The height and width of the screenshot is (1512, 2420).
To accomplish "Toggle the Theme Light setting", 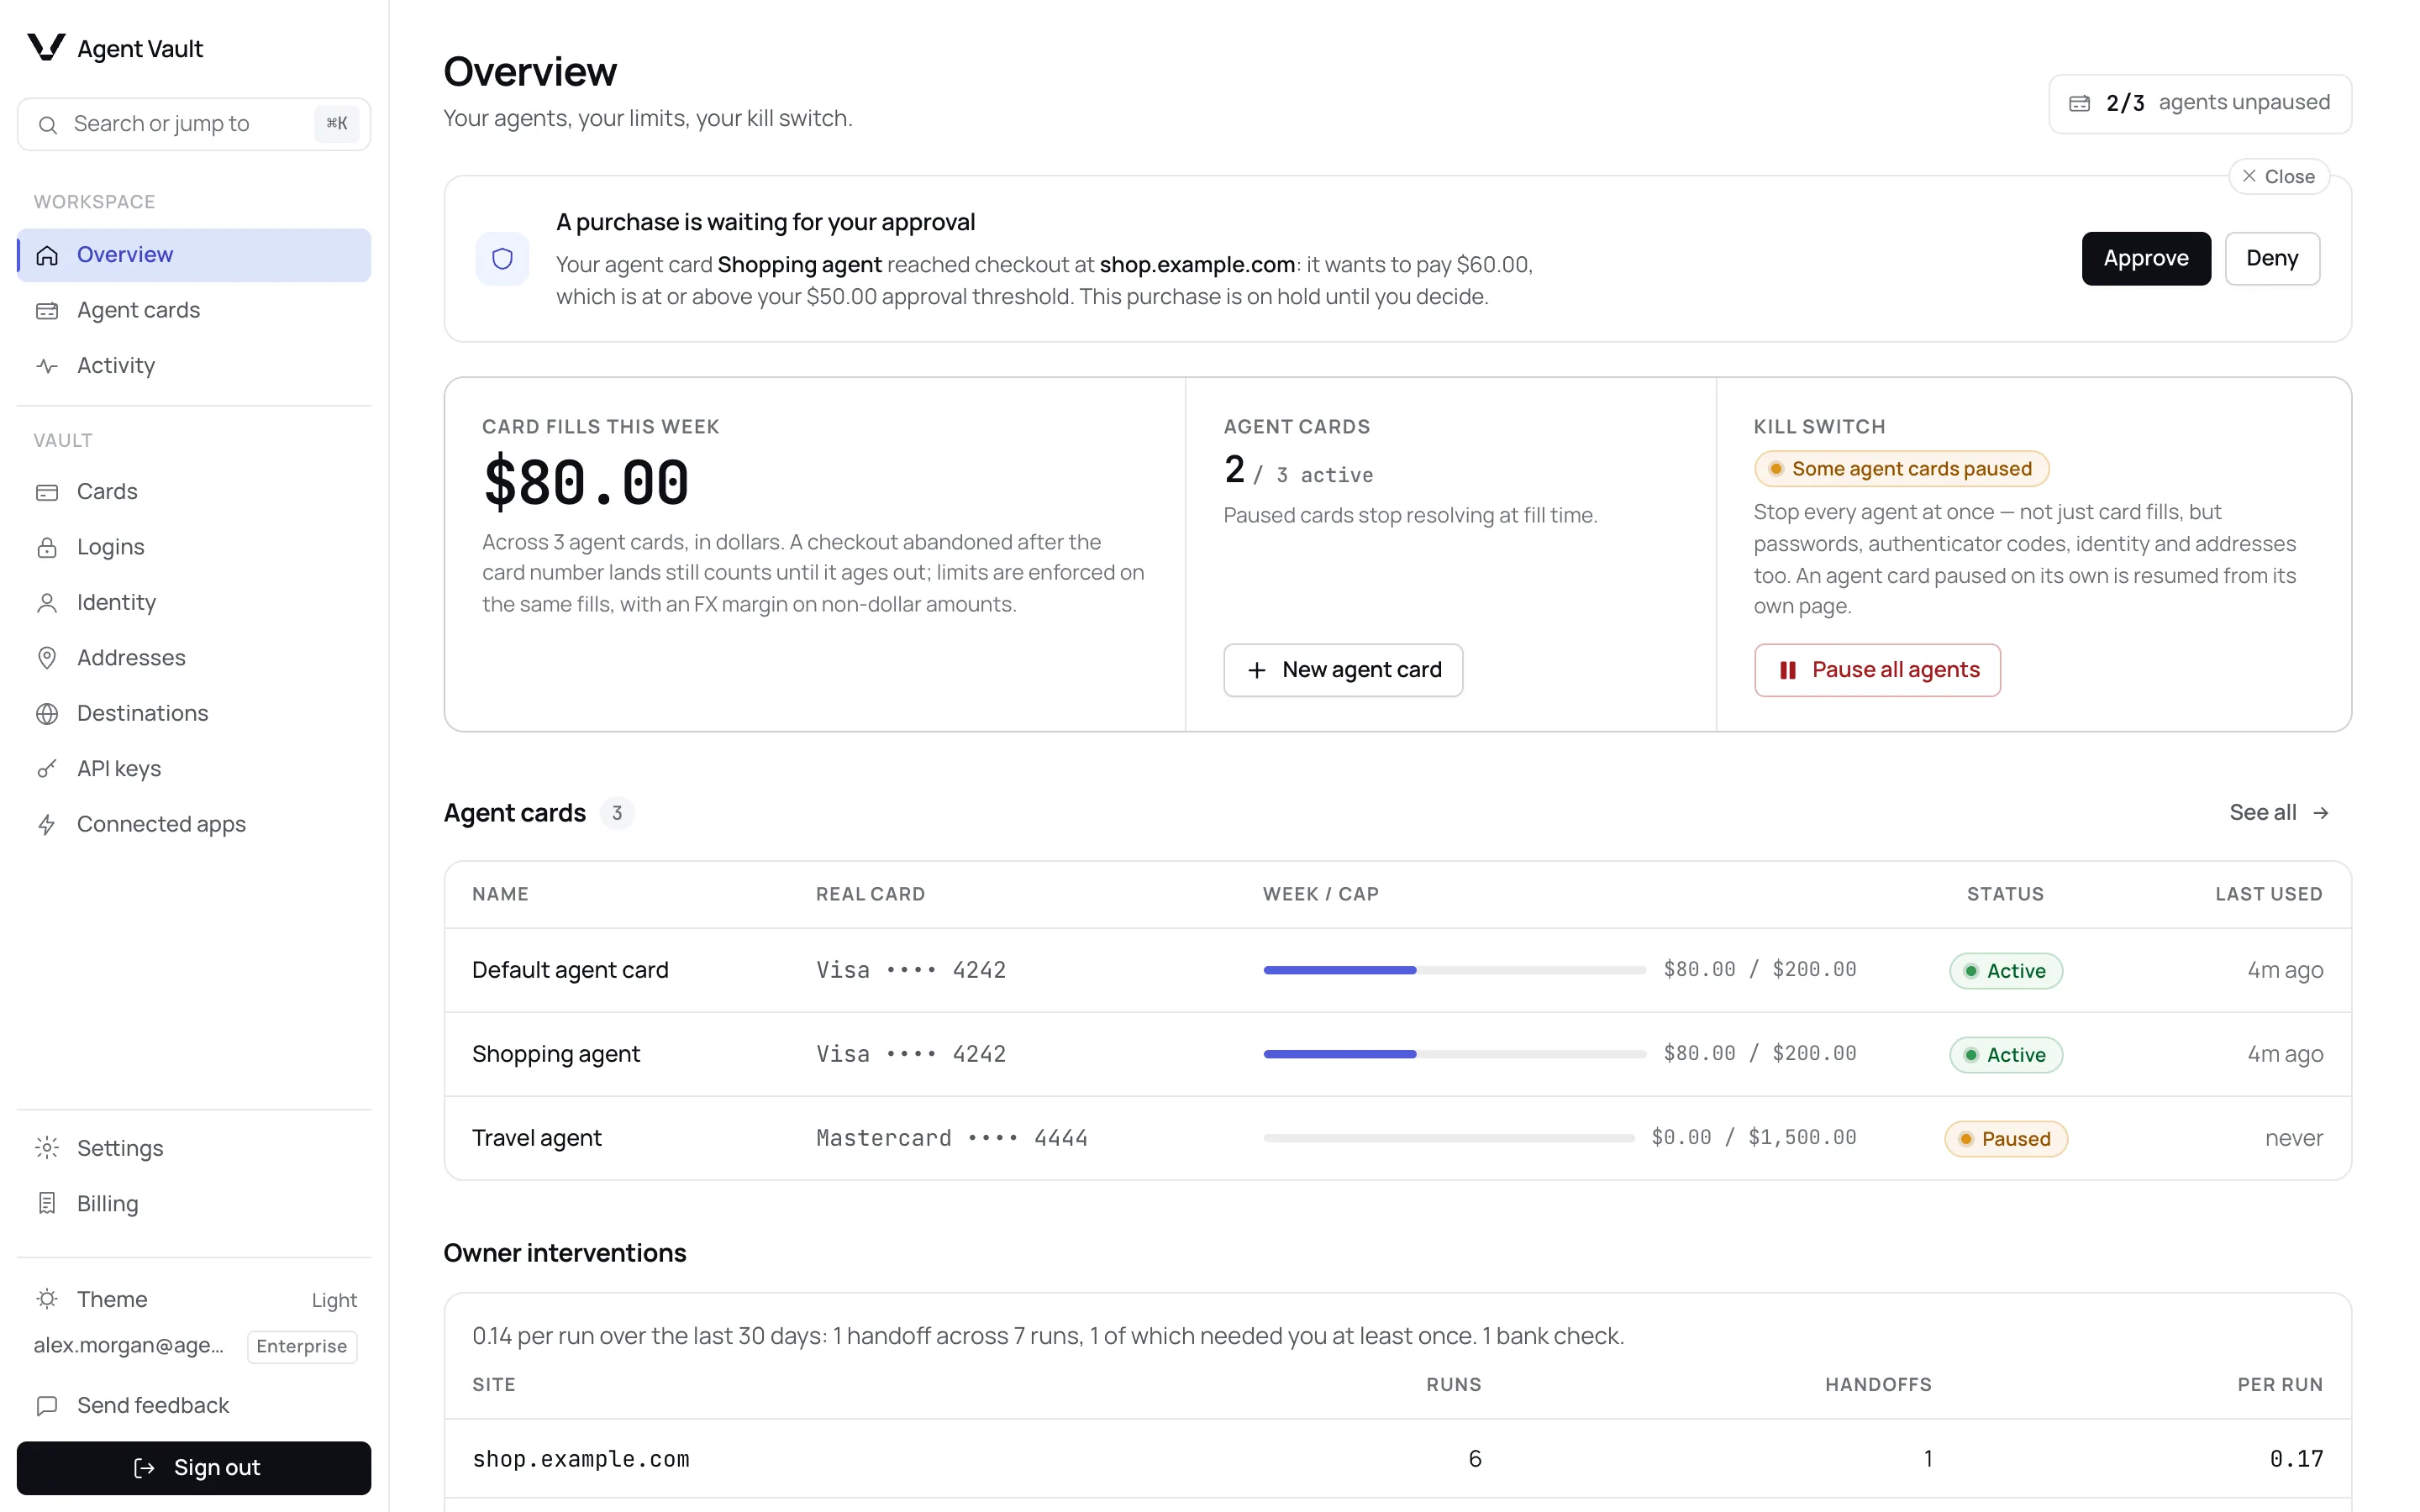I will point(194,1300).
